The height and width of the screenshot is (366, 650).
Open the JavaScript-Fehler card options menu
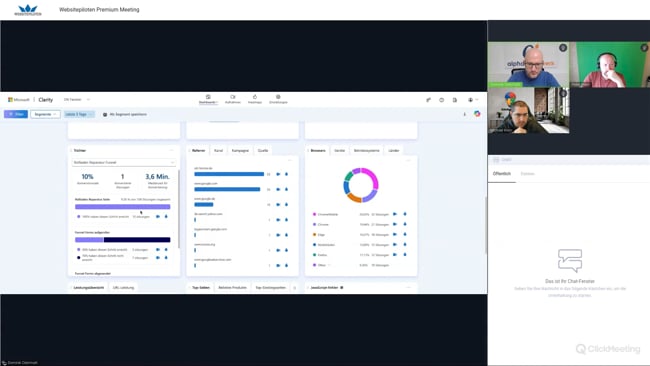point(408,287)
